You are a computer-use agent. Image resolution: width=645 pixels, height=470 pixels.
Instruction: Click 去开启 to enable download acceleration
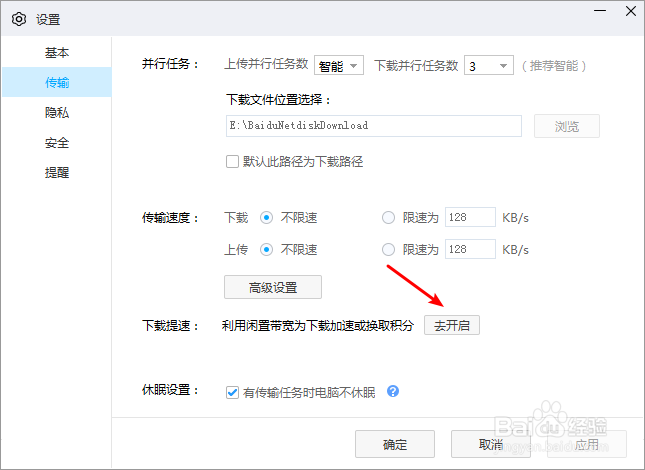[452, 325]
